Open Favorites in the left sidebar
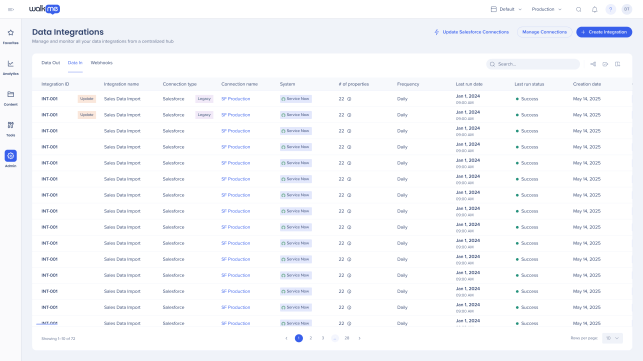 [11, 36]
